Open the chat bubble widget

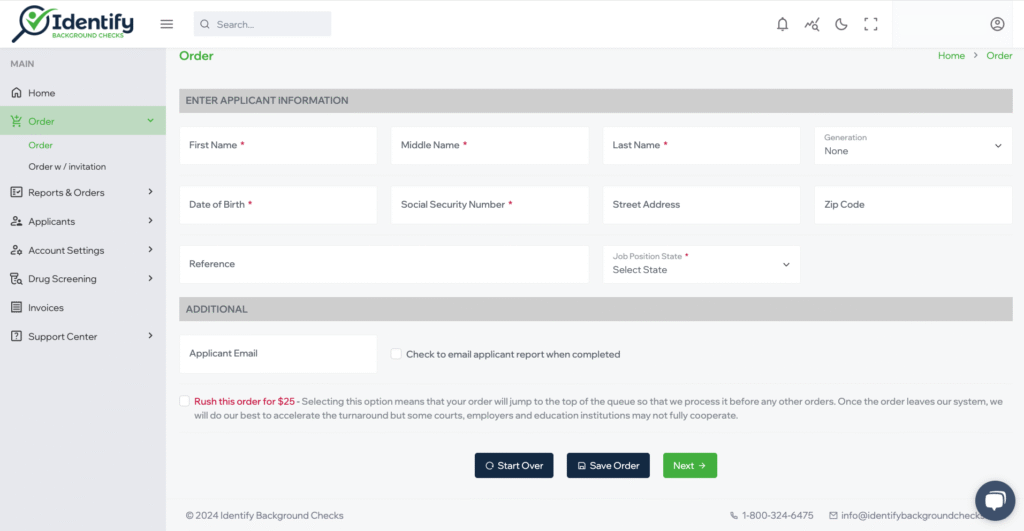tap(995, 500)
